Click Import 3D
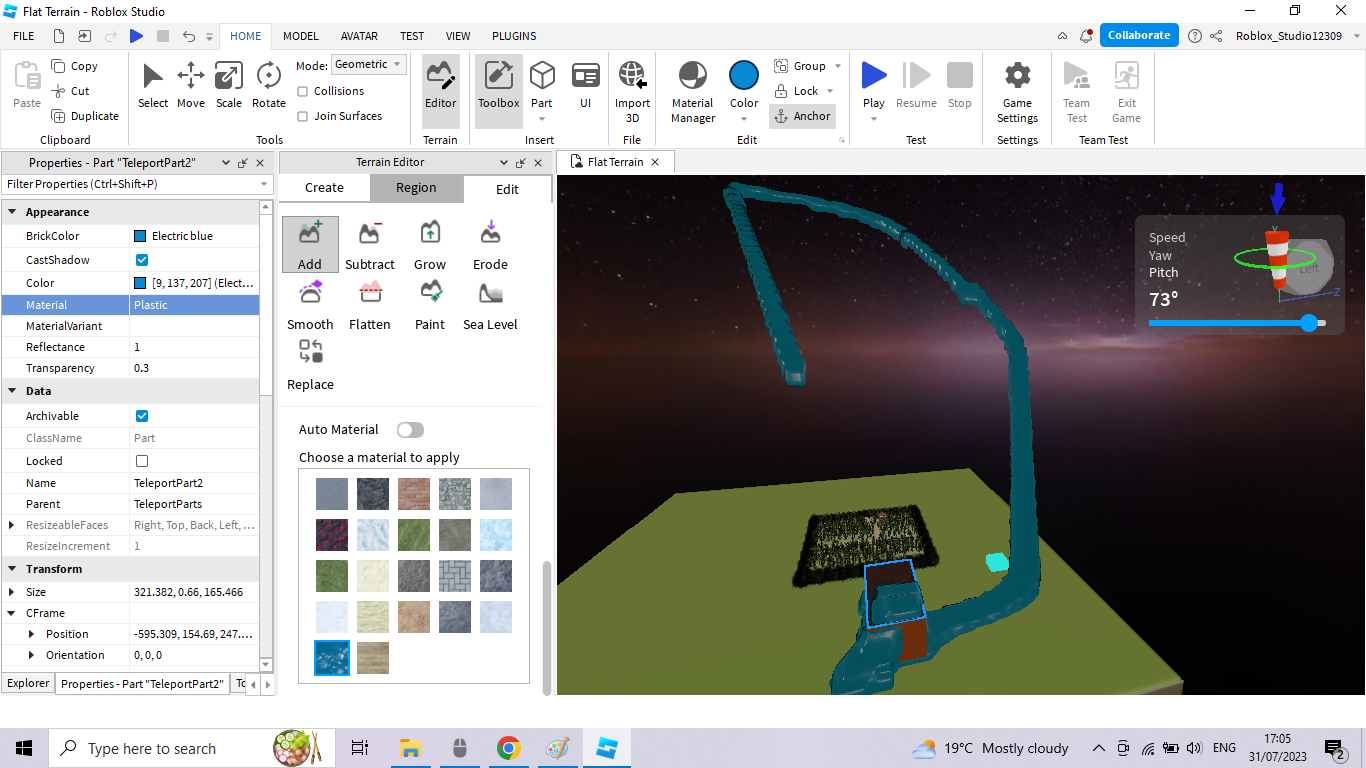Screen dimensions: 1366x768 632,90
